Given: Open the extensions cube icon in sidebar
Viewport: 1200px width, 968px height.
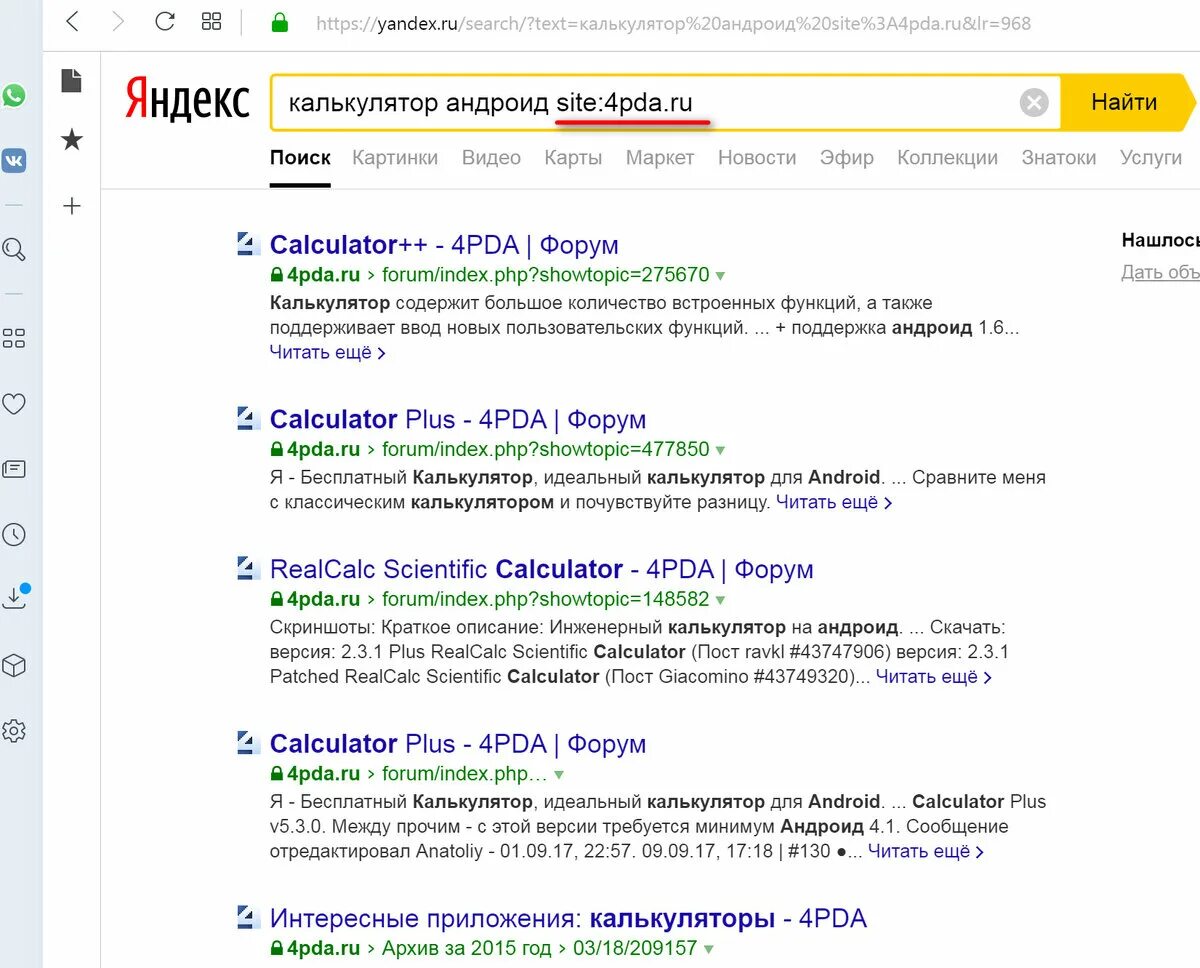Looking at the screenshot, I should (x=14, y=666).
